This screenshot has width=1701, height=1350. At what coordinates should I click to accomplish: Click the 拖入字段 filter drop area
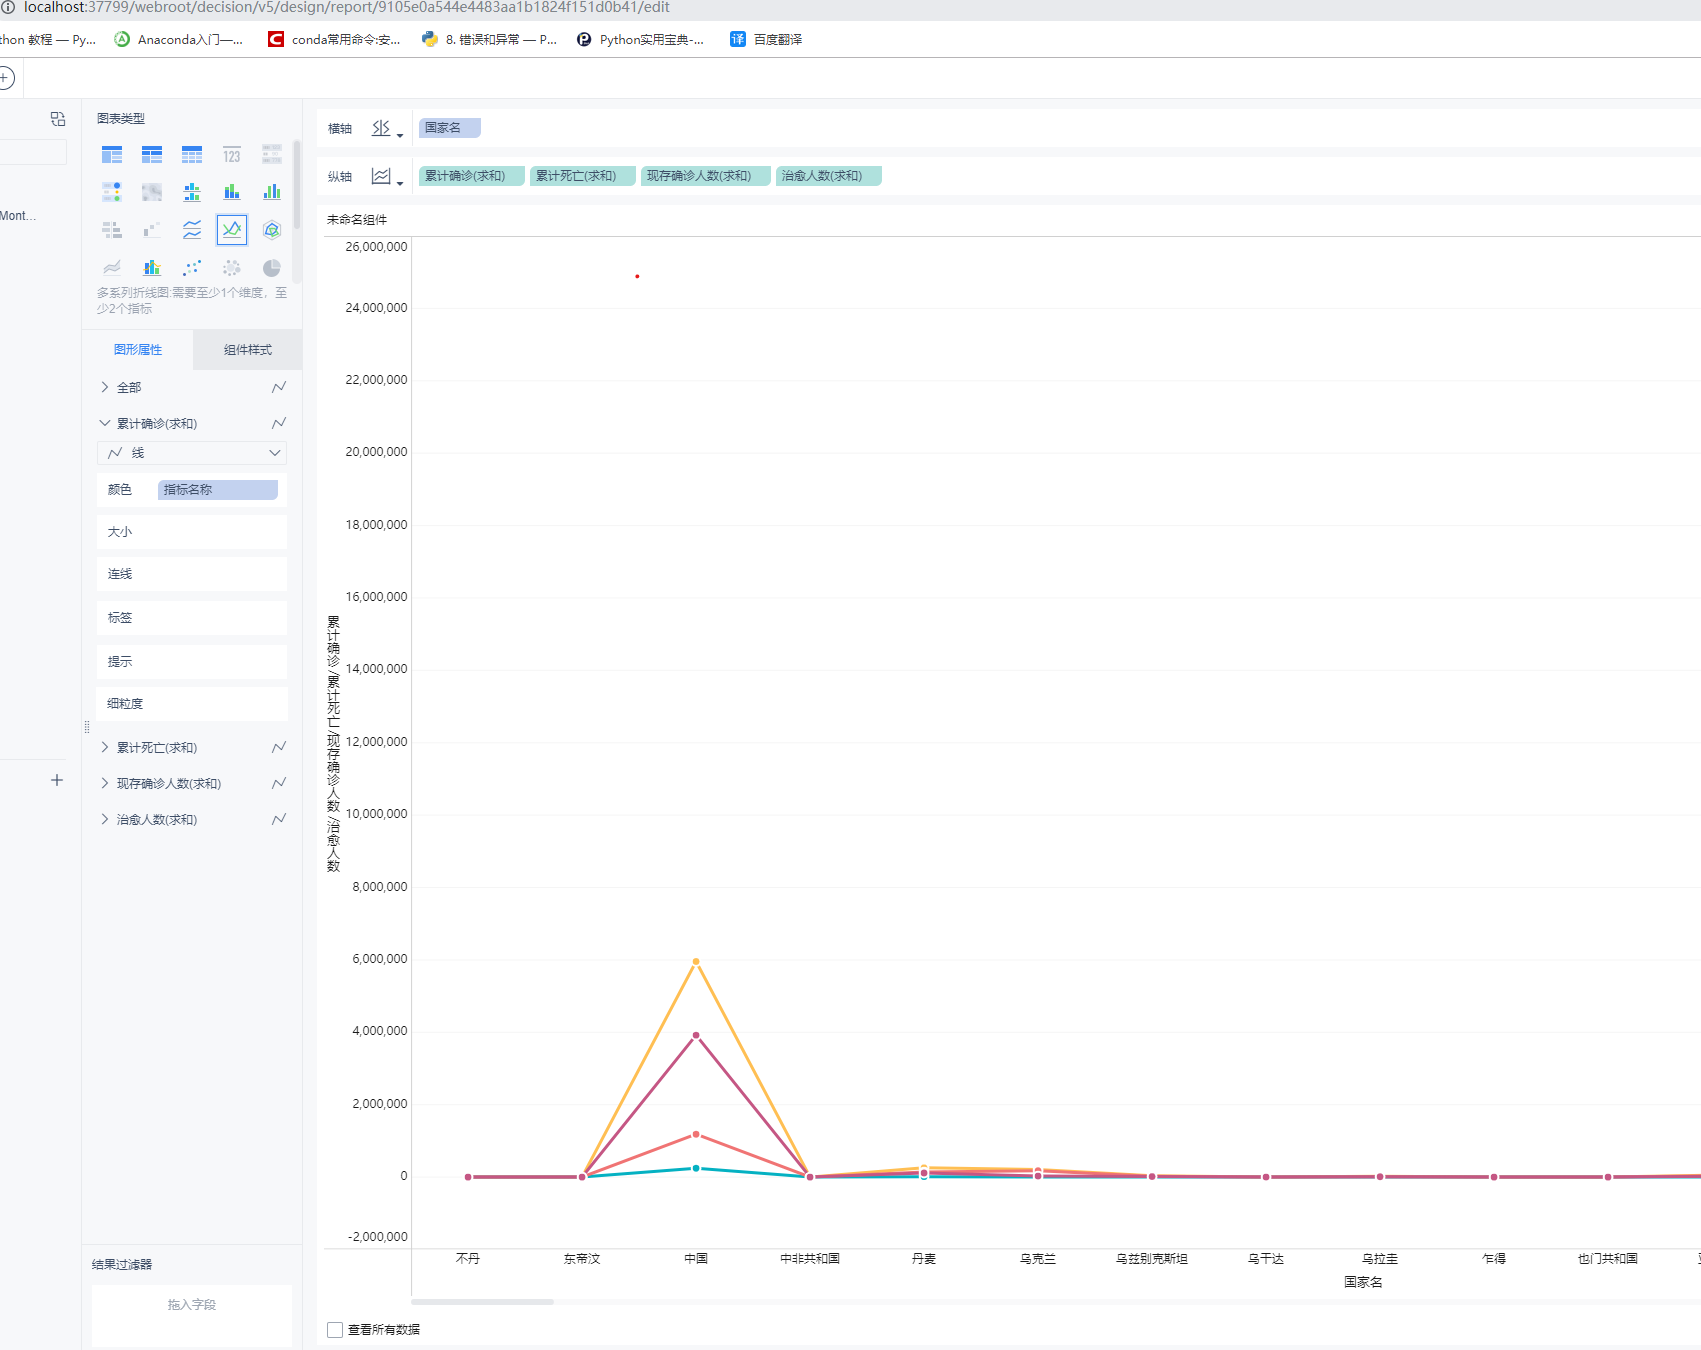(191, 1305)
